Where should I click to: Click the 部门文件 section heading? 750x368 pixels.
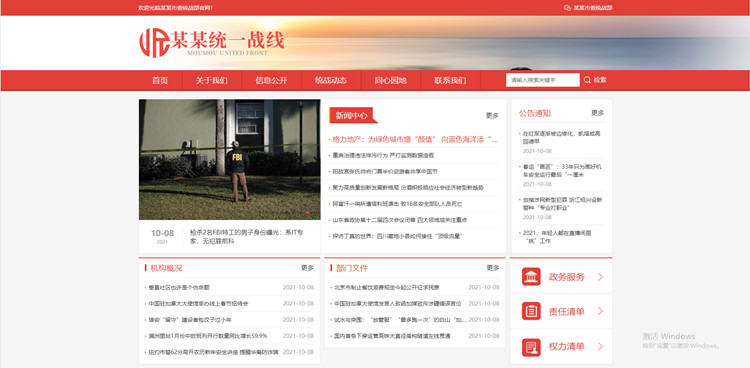coord(352,268)
